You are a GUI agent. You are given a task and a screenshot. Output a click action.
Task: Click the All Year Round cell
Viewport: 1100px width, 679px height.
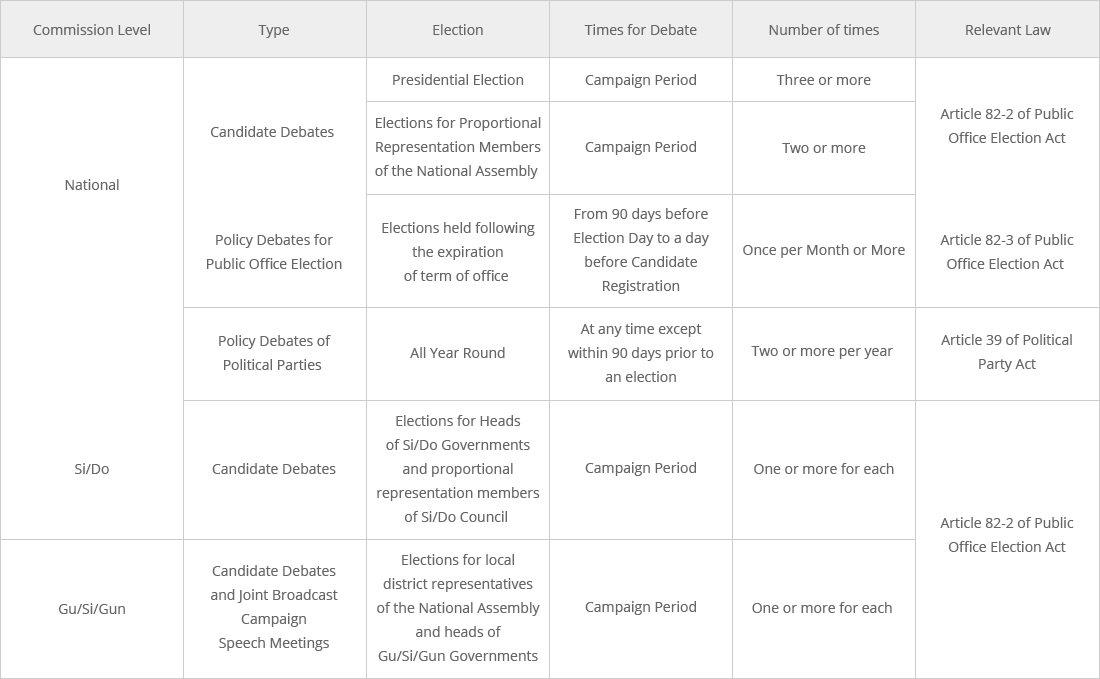pyautogui.click(x=458, y=353)
